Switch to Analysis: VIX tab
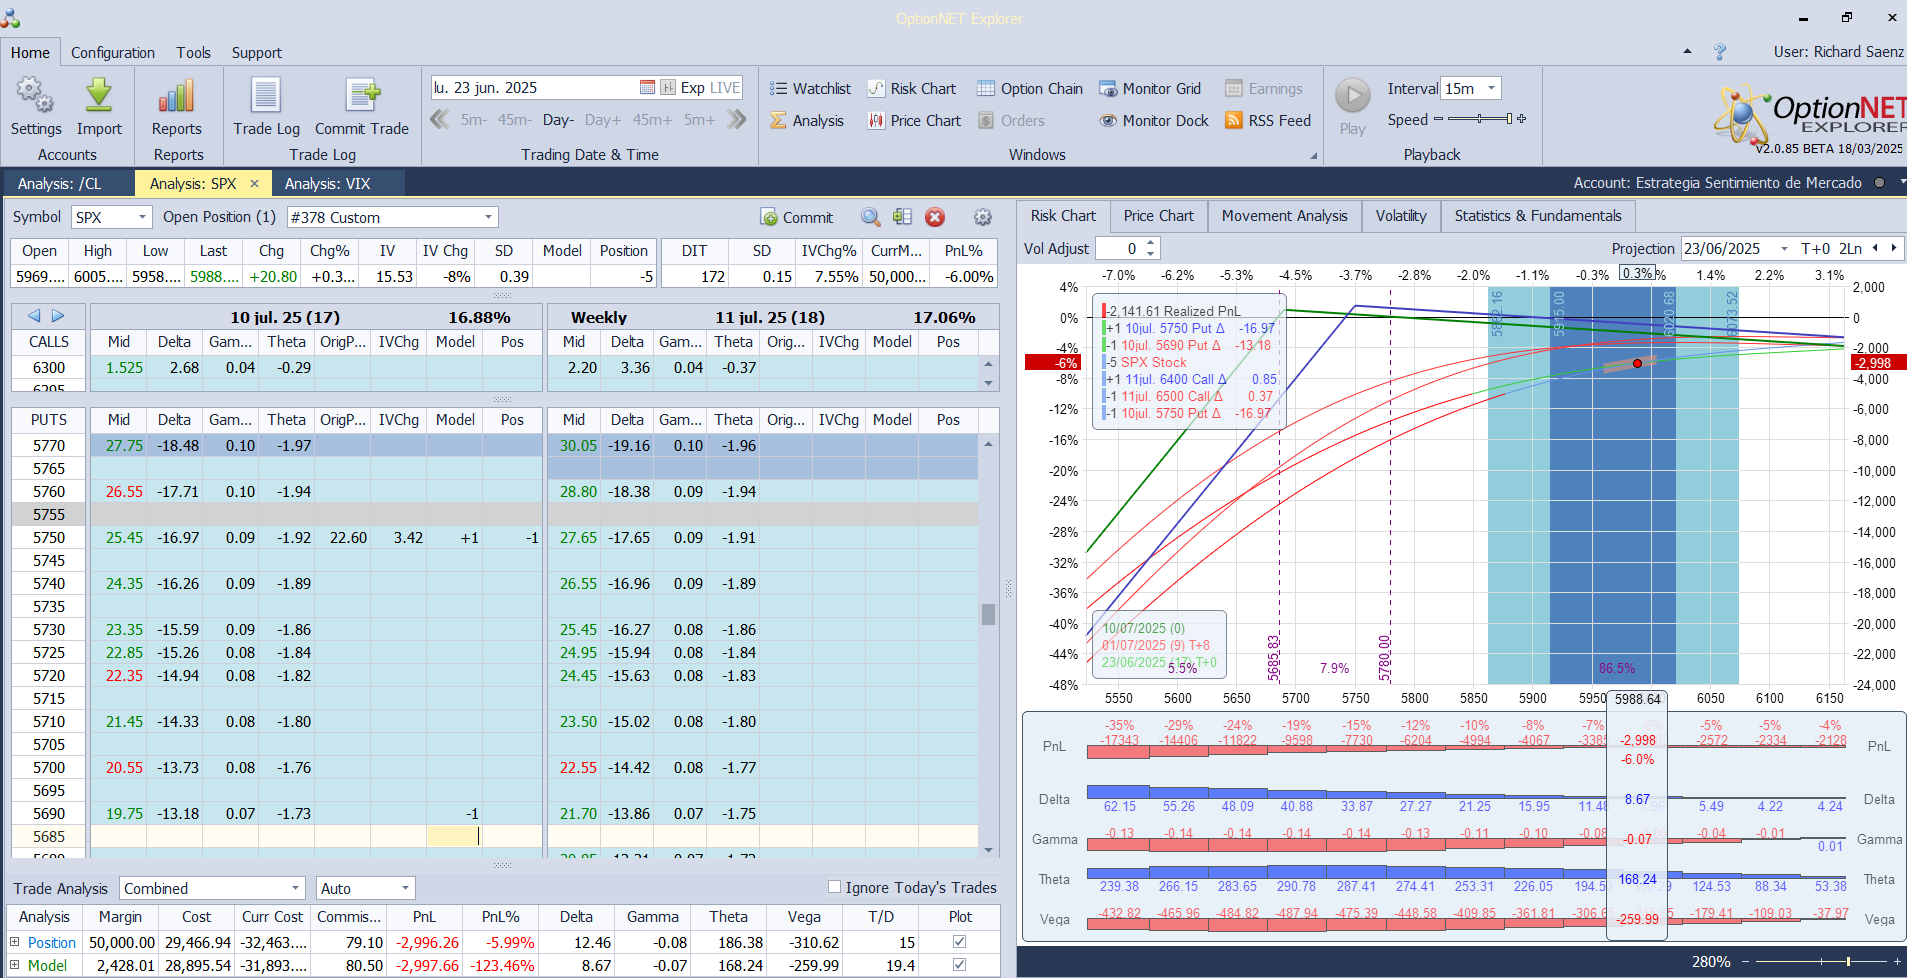This screenshot has width=1907, height=978. (x=328, y=183)
